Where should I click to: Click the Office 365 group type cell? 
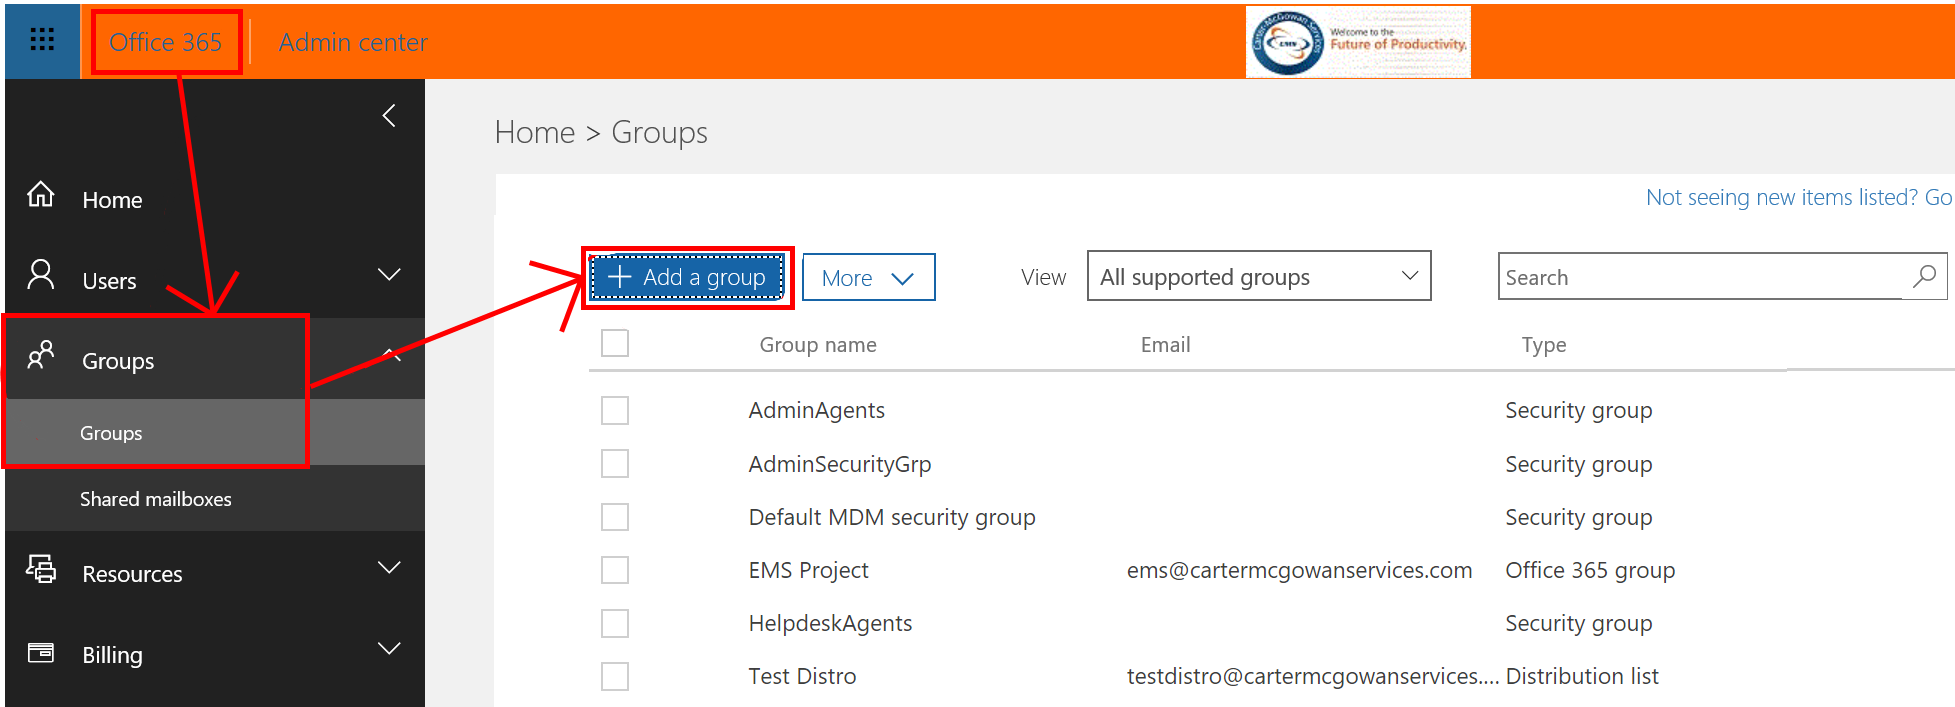pyautogui.click(x=1590, y=570)
